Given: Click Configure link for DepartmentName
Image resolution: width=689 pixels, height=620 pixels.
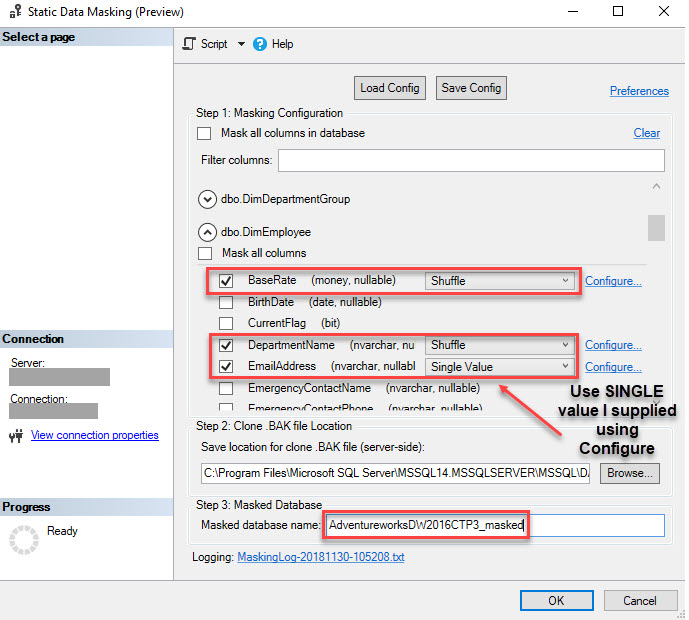Looking at the screenshot, I should tap(613, 345).
